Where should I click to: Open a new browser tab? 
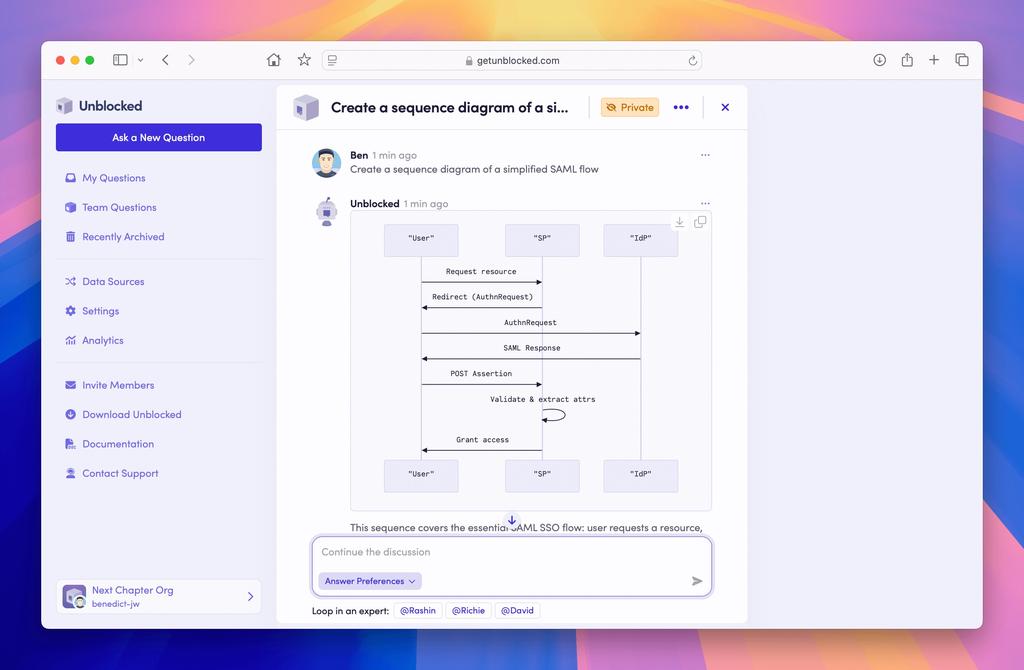click(x=934, y=60)
